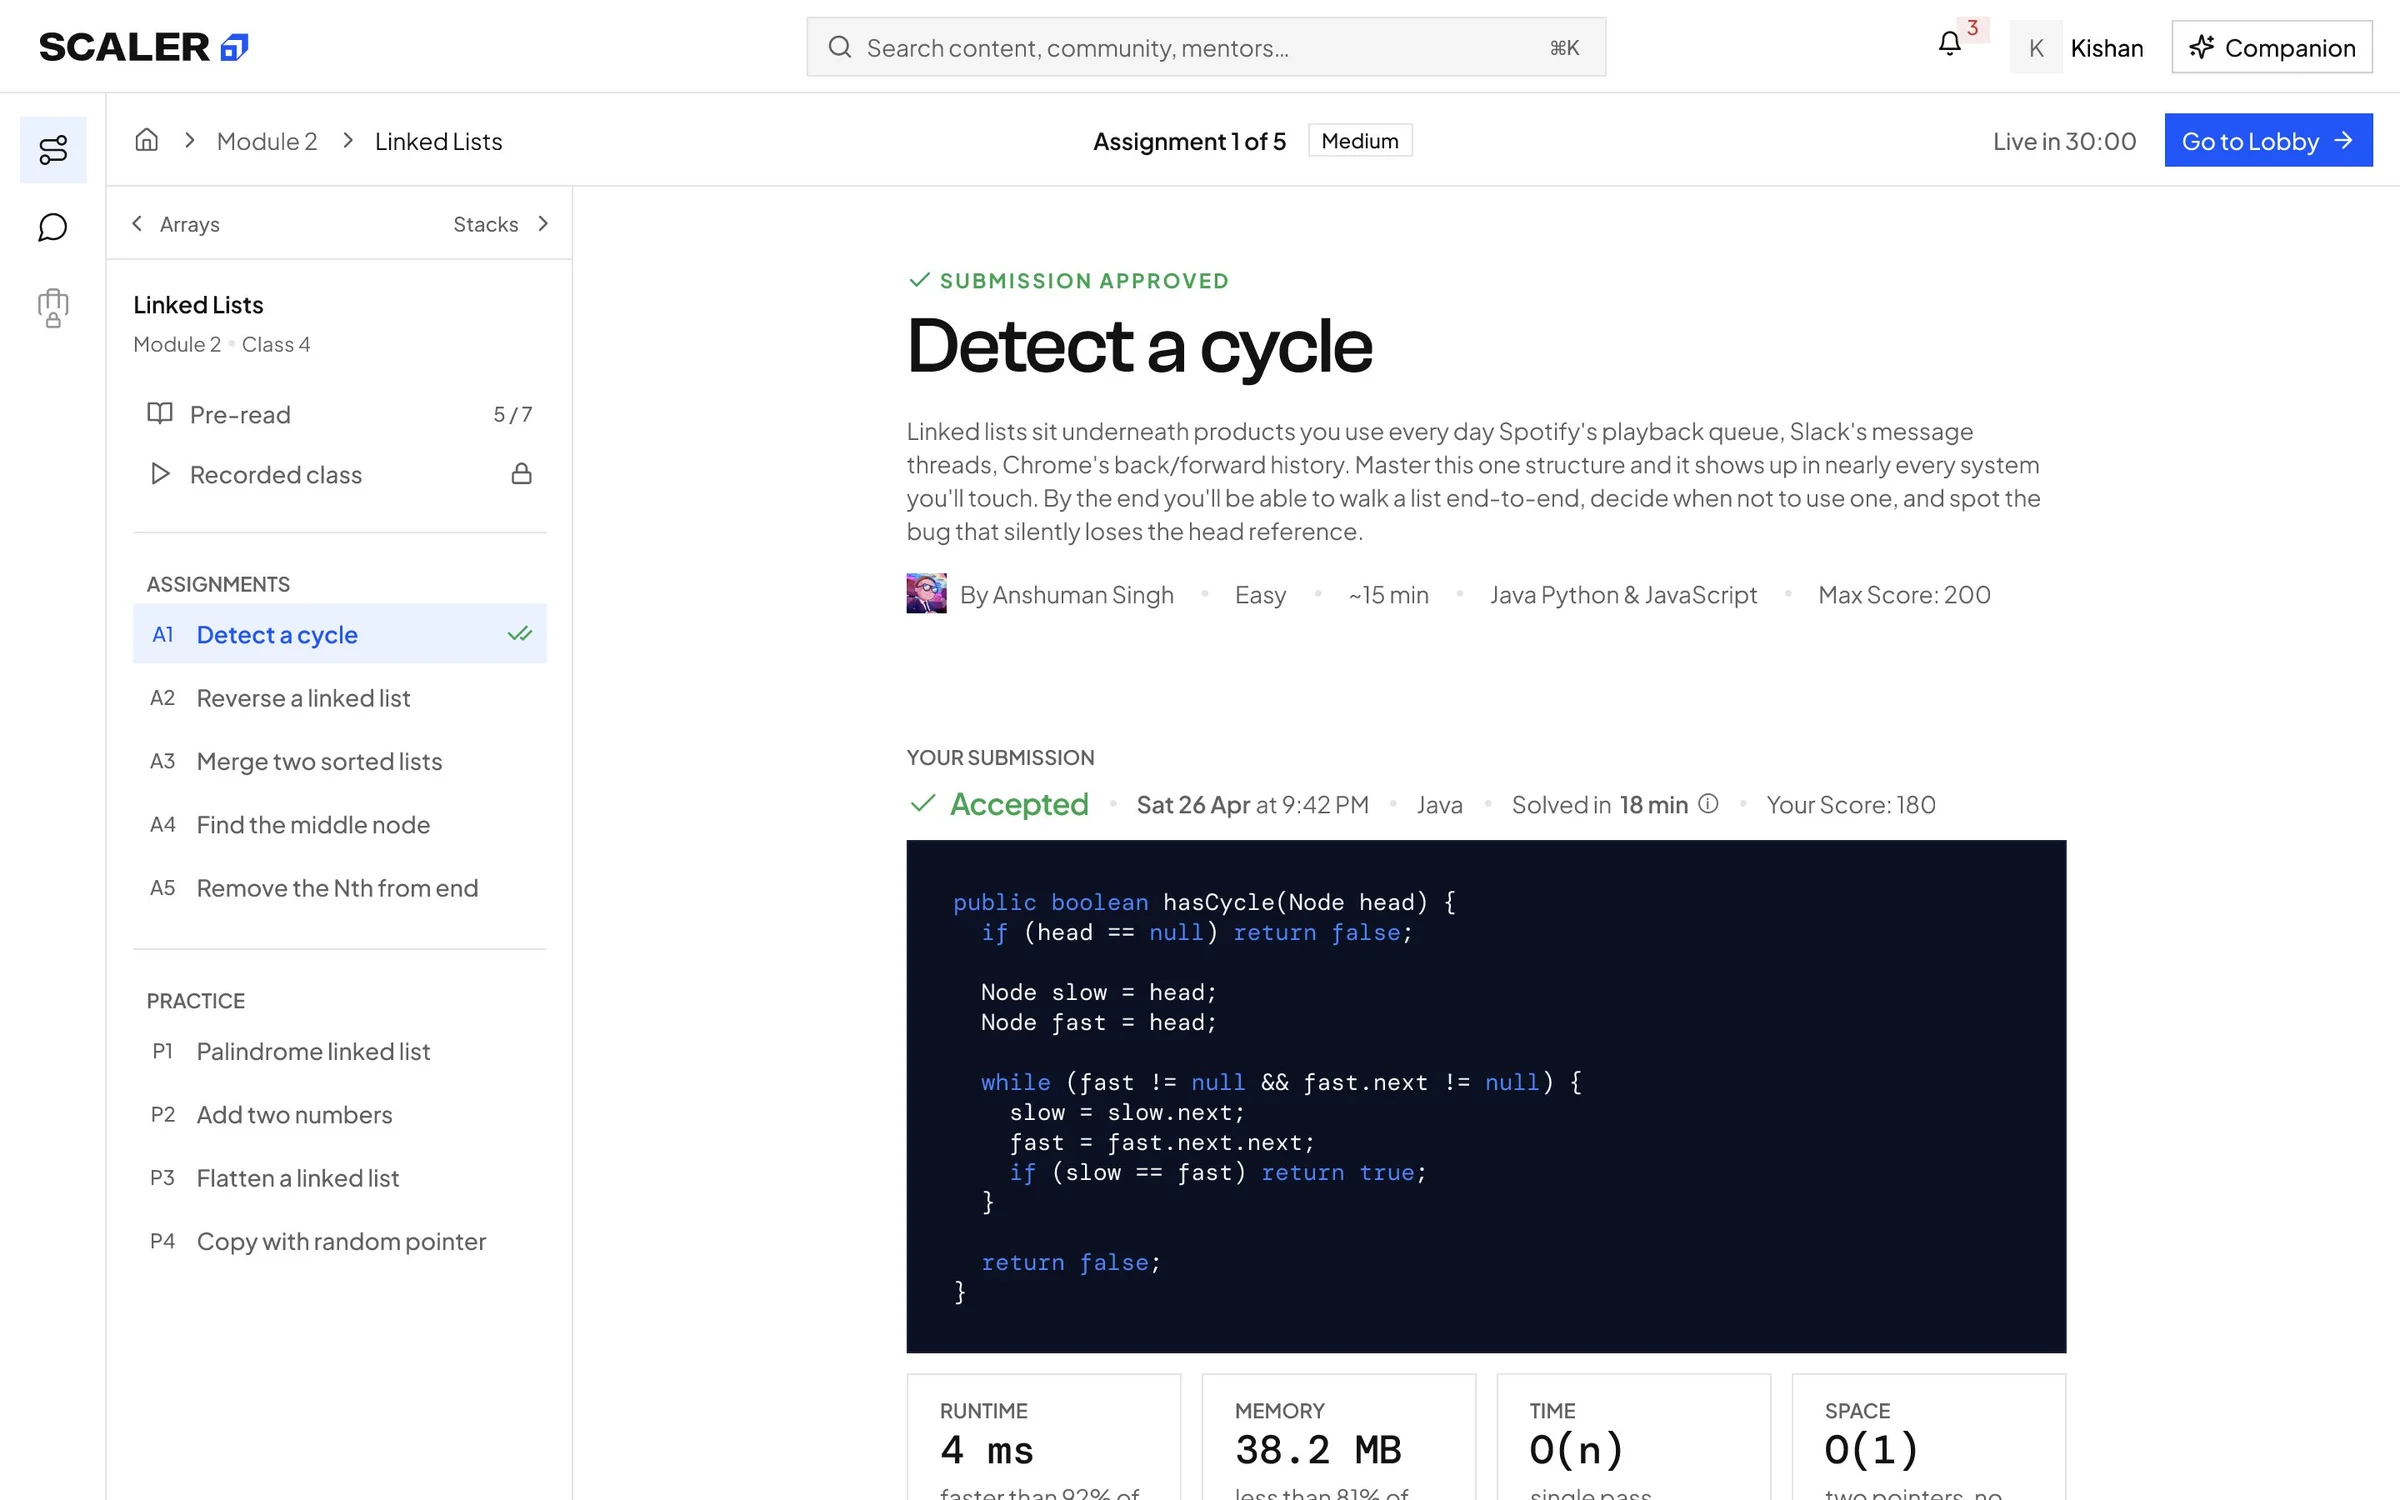This screenshot has height=1500, width=2400.
Task: Click the double-check mark on Detect a cycle
Action: coord(519,633)
